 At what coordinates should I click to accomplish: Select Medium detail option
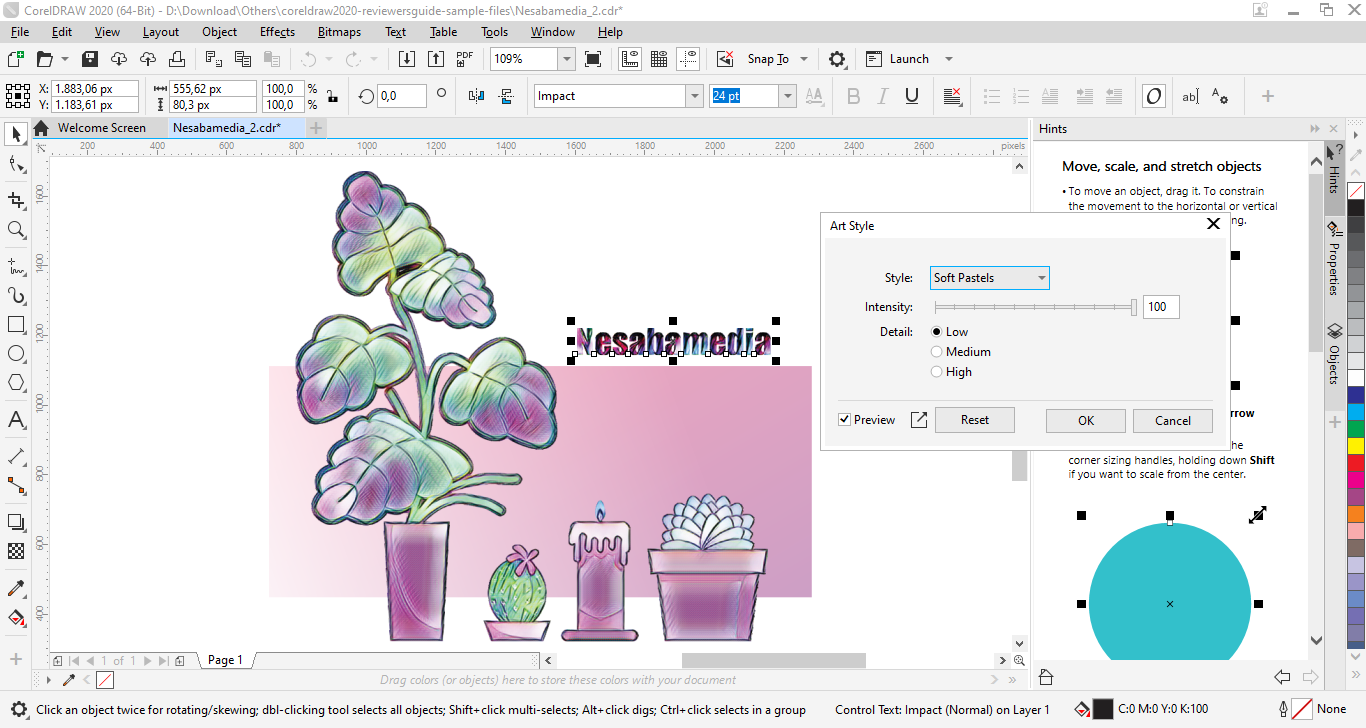point(937,352)
